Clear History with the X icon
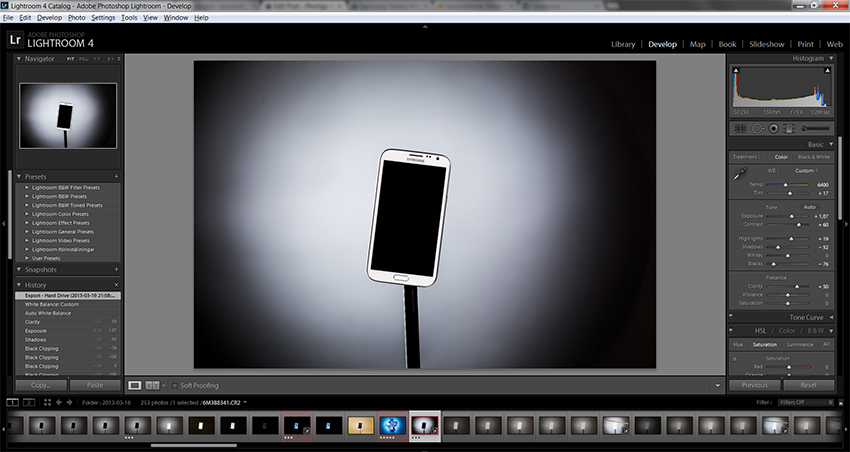The height and width of the screenshot is (452, 850). click(x=116, y=285)
